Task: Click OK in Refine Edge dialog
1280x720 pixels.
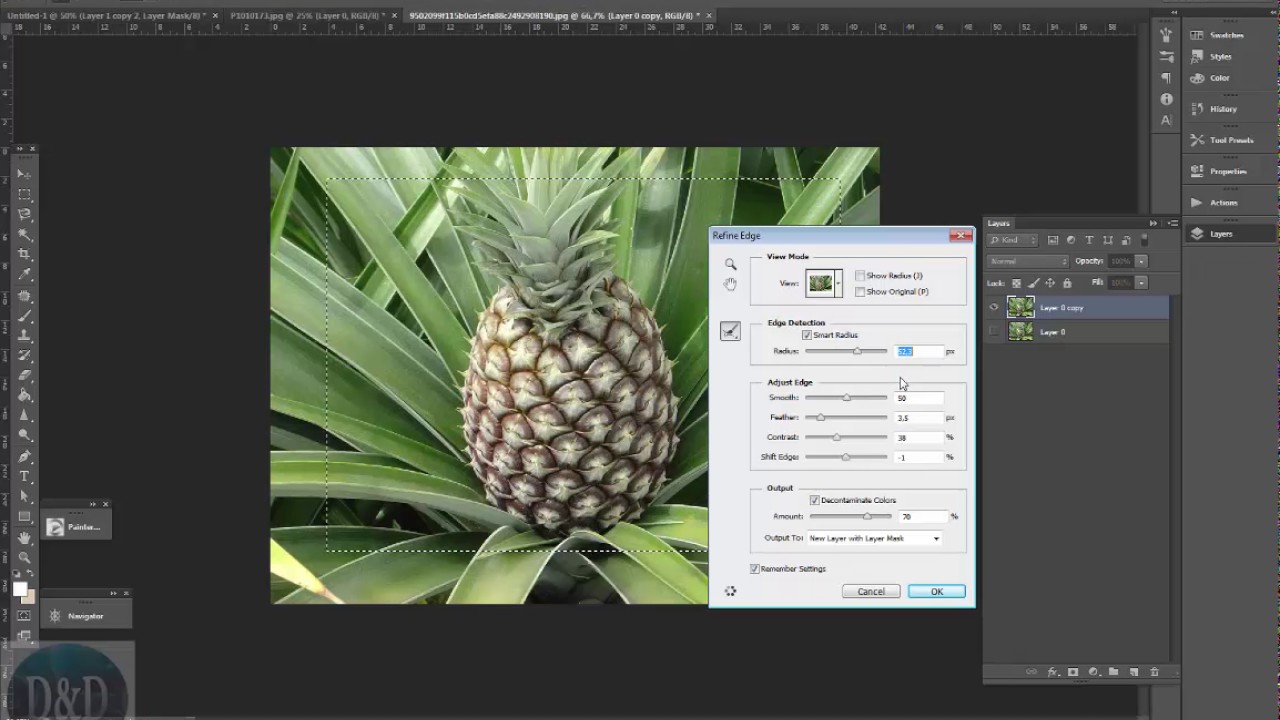Action: (x=937, y=591)
